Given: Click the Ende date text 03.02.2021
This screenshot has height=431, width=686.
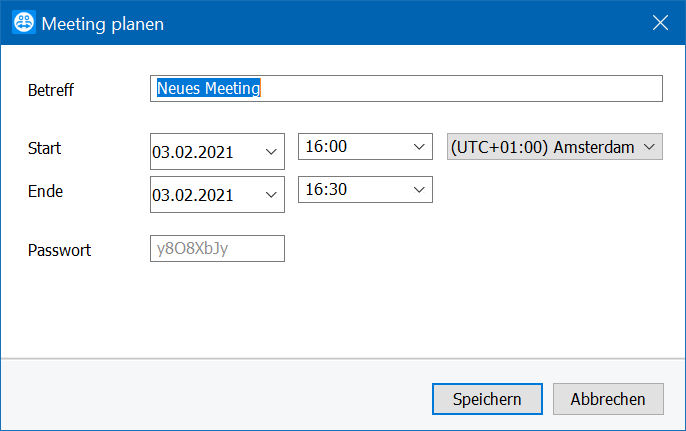Looking at the screenshot, I should pyautogui.click(x=192, y=195).
